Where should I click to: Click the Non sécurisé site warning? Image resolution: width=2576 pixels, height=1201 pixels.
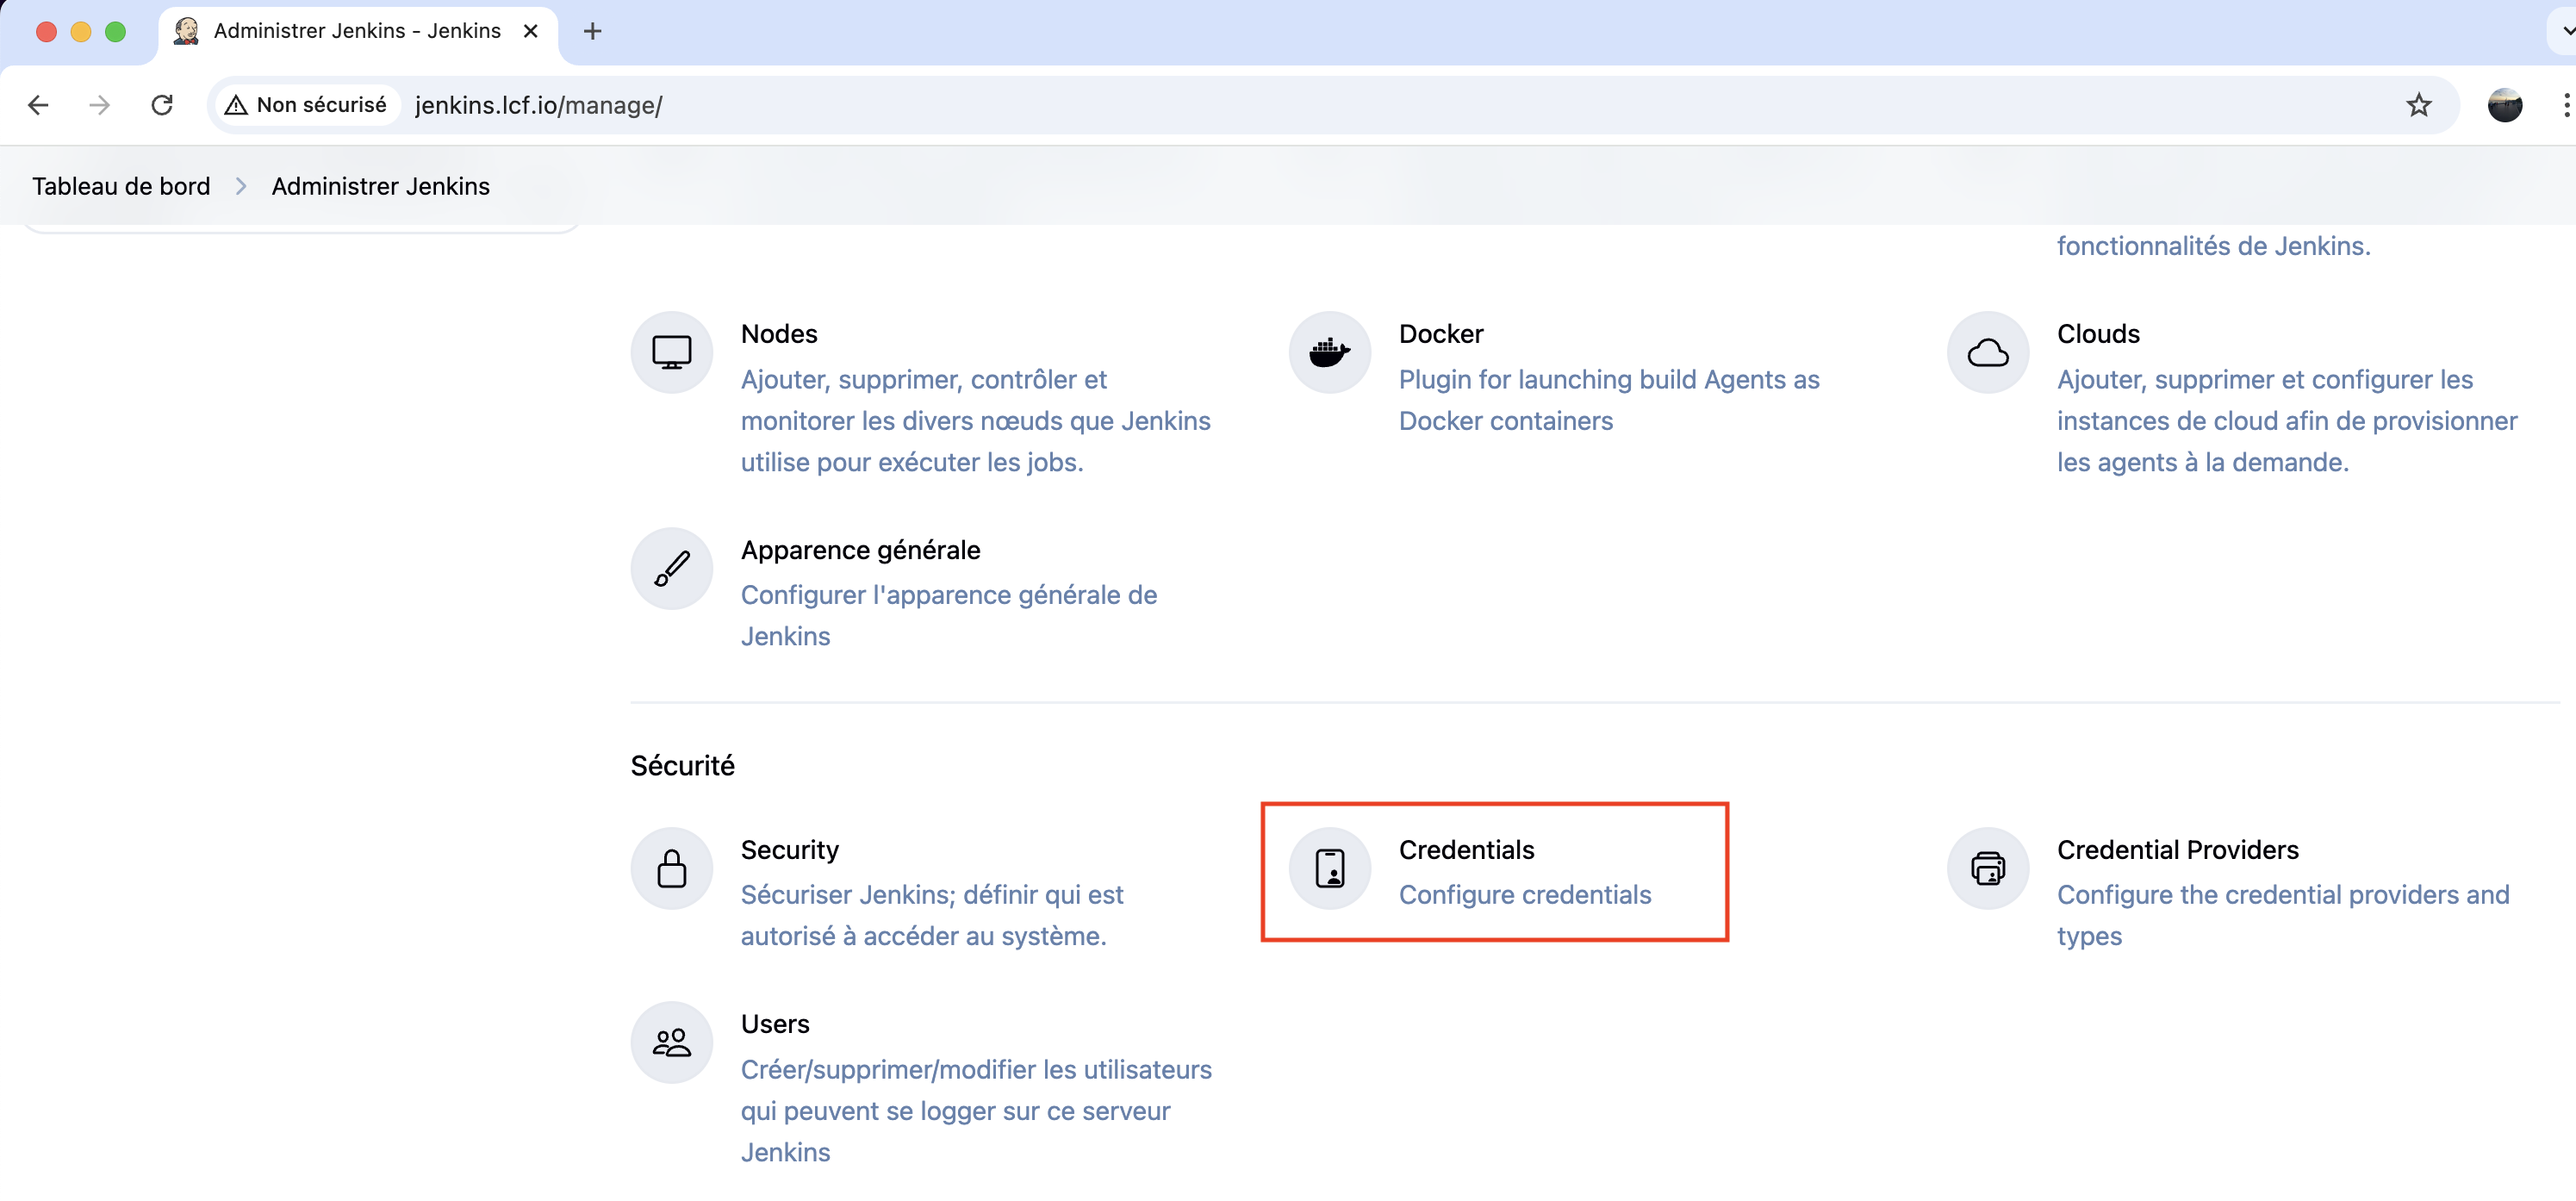(306, 105)
